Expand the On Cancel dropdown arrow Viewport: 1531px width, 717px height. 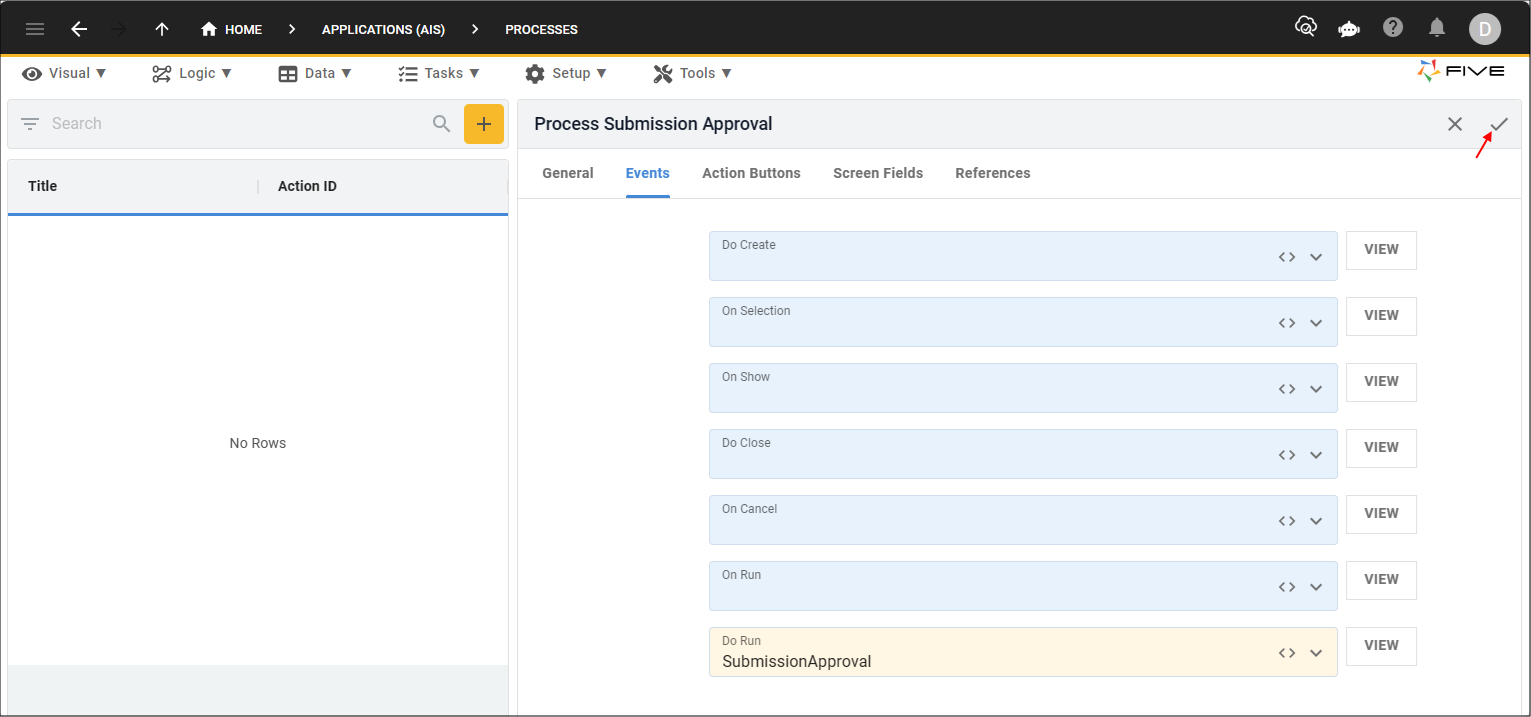(x=1316, y=521)
